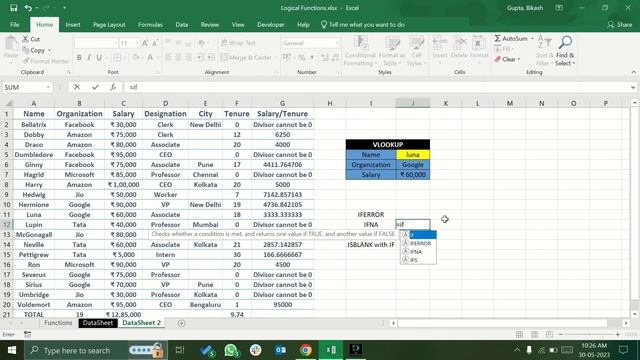Image resolution: width=640 pixels, height=360 pixels.
Task: Select the DataSheet 2 sheet tab
Action: (141, 323)
